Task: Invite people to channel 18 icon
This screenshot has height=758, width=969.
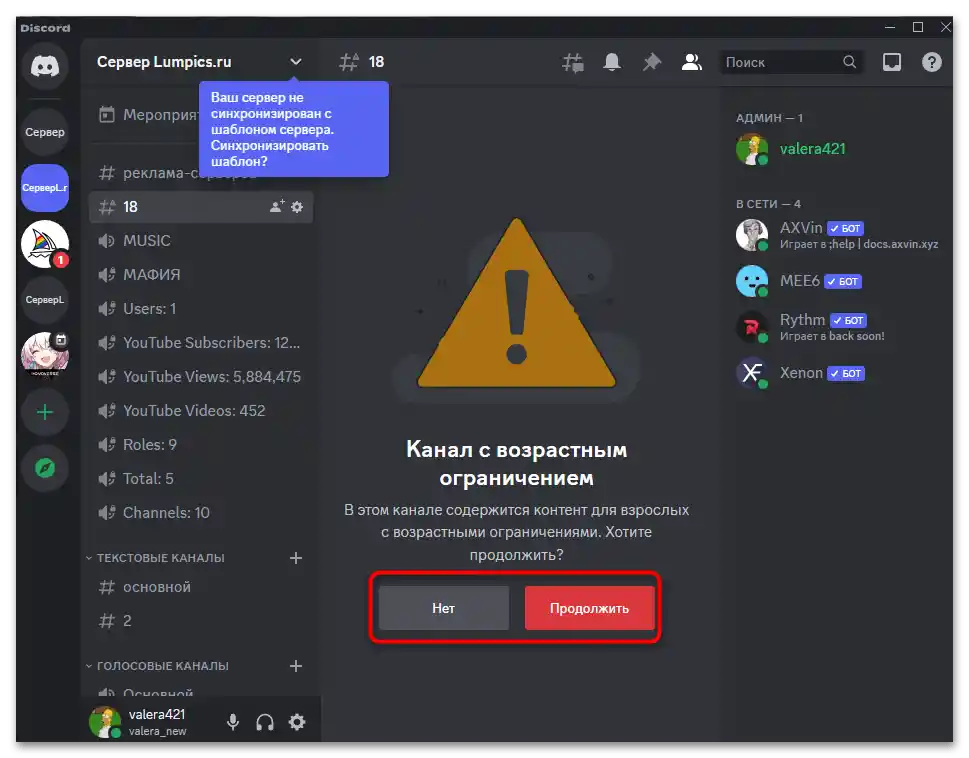Action: pos(277,206)
